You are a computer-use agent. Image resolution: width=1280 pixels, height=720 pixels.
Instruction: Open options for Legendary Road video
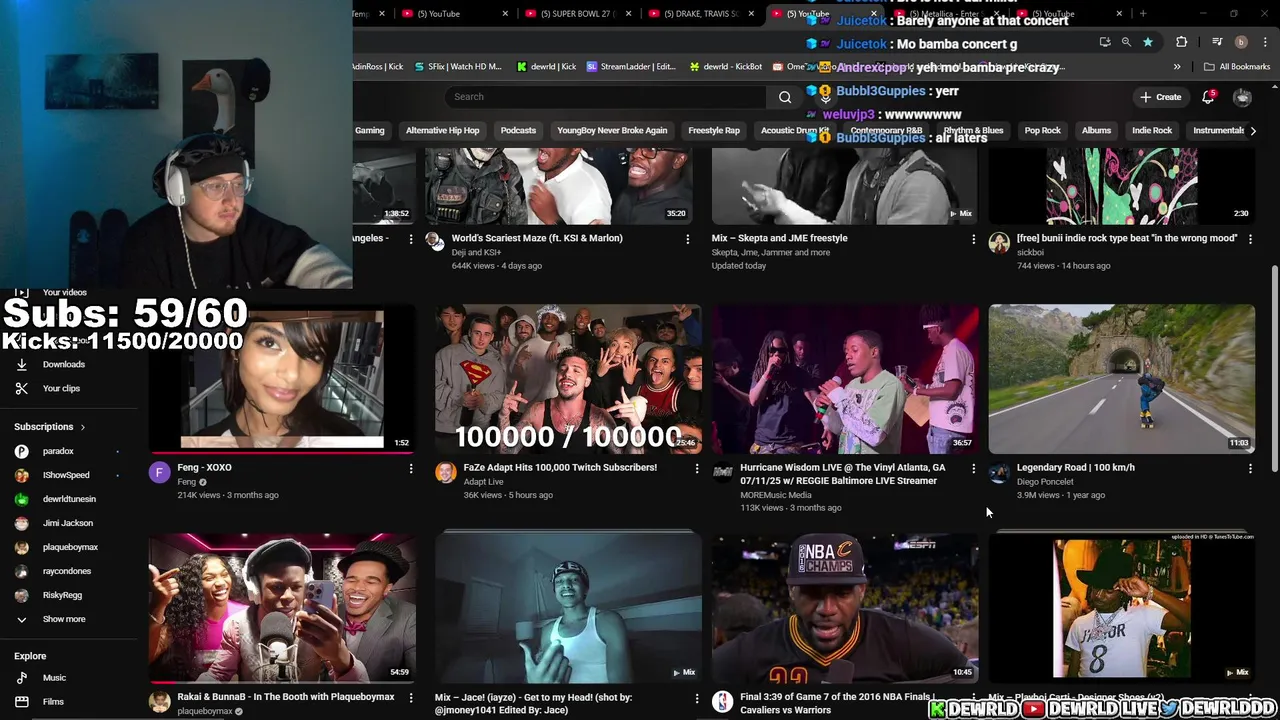point(1250,468)
